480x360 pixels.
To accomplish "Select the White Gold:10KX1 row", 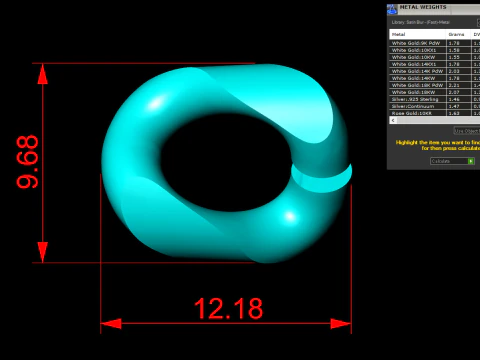I will click(435, 50).
